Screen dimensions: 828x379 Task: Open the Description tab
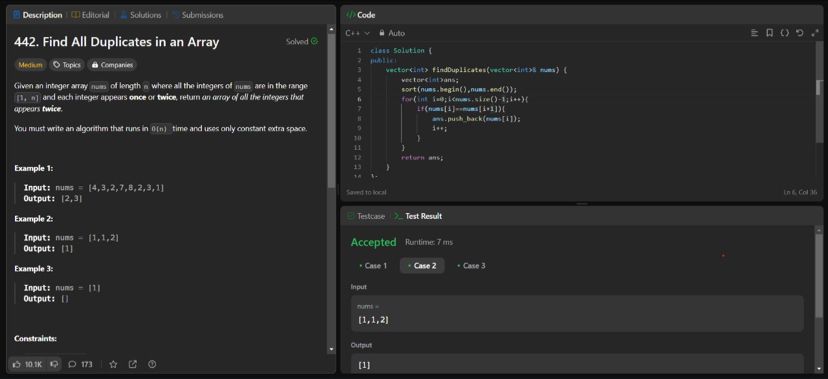[37, 15]
